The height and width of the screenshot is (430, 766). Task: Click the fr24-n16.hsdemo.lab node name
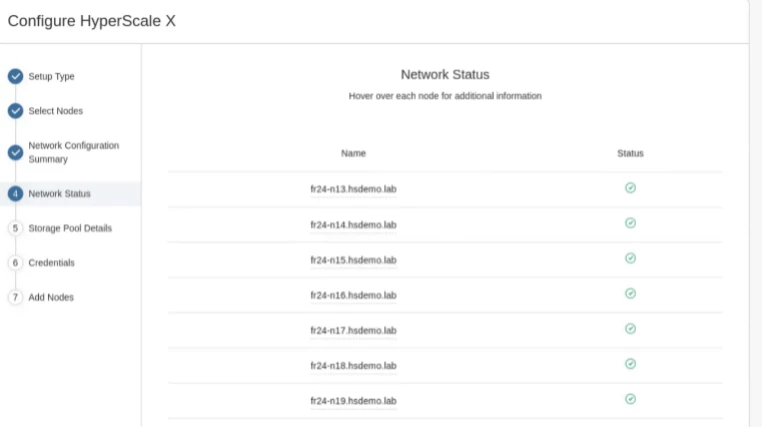point(353,295)
